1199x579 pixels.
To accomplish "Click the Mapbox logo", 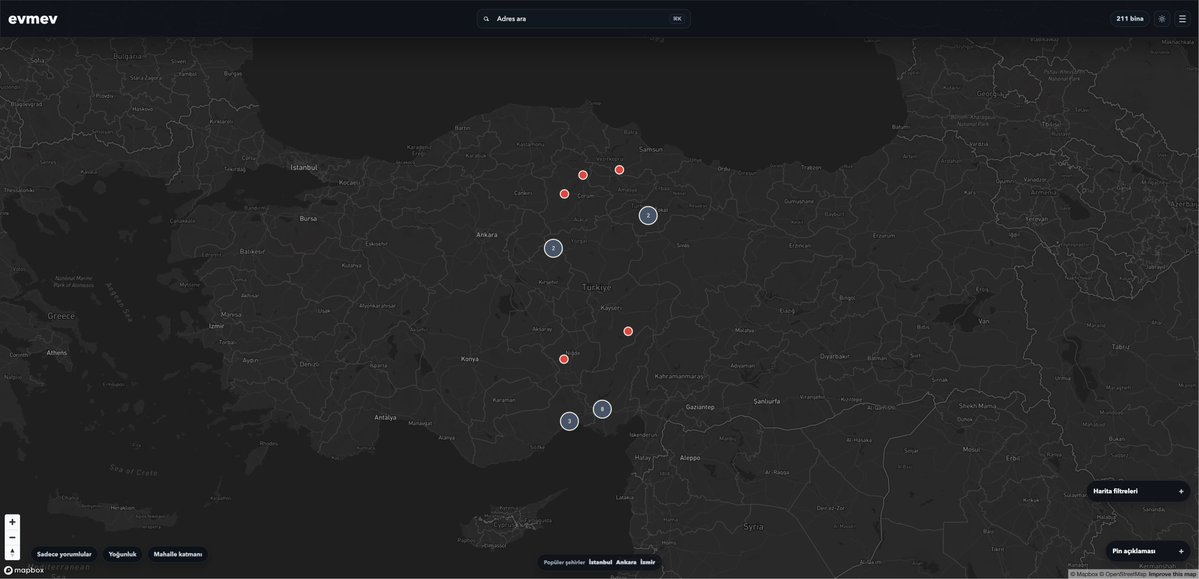I will click(23, 570).
